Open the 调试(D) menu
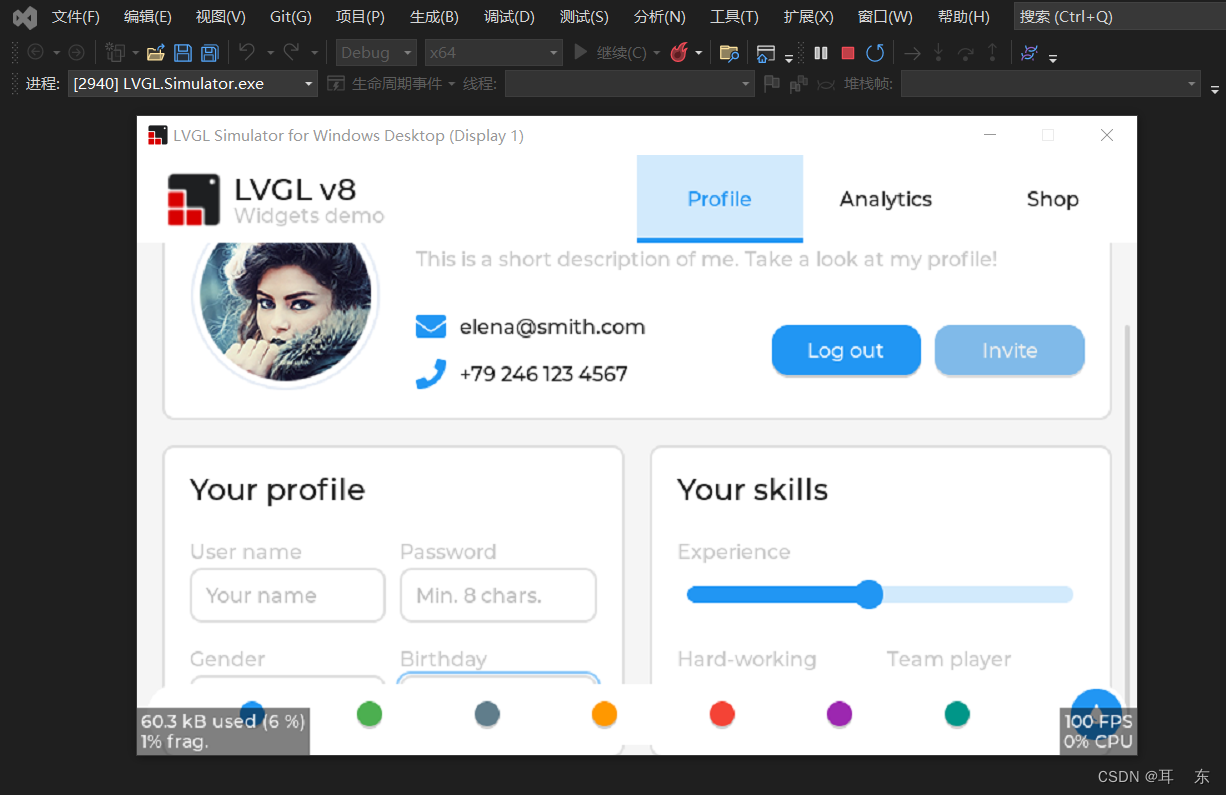The width and height of the screenshot is (1226, 795). [x=506, y=16]
